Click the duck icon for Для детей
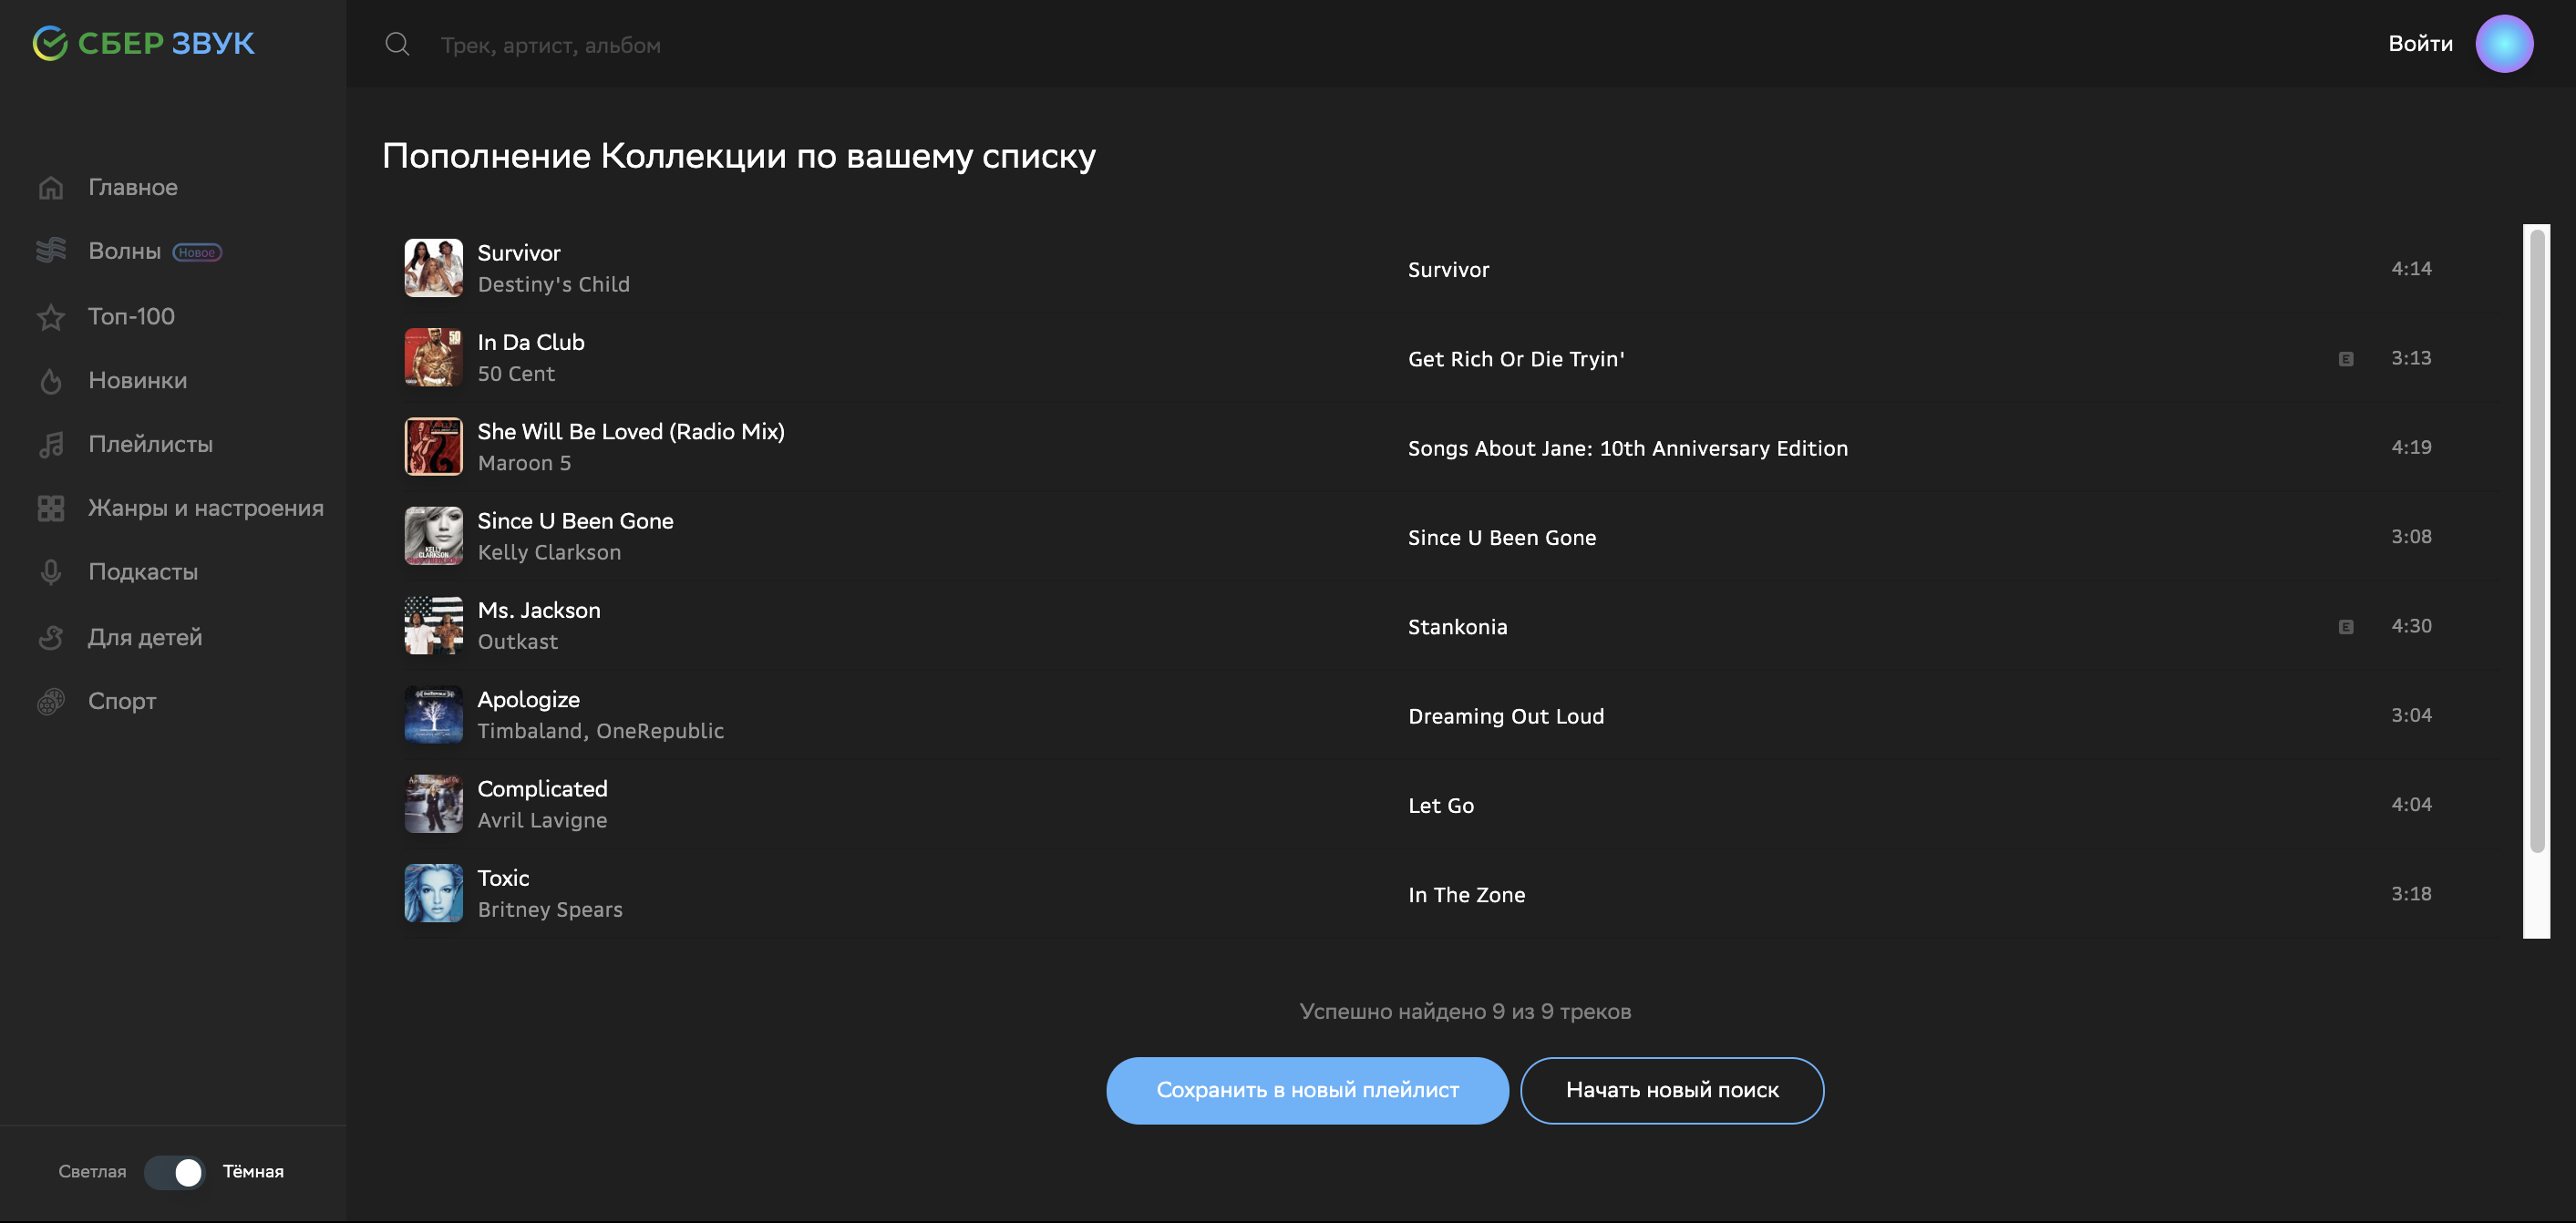This screenshot has height=1223, width=2576. [51, 637]
